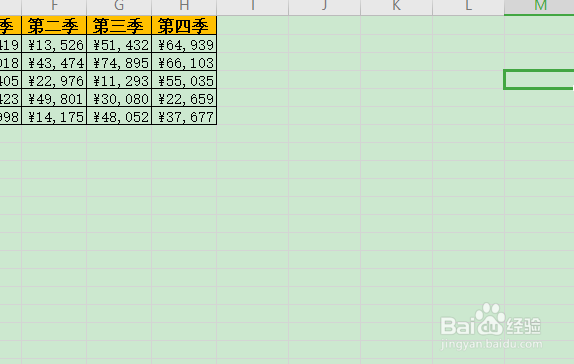The width and height of the screenshot is (574, 364).
Task: Select column G header
Action: [x=119, y=7]
